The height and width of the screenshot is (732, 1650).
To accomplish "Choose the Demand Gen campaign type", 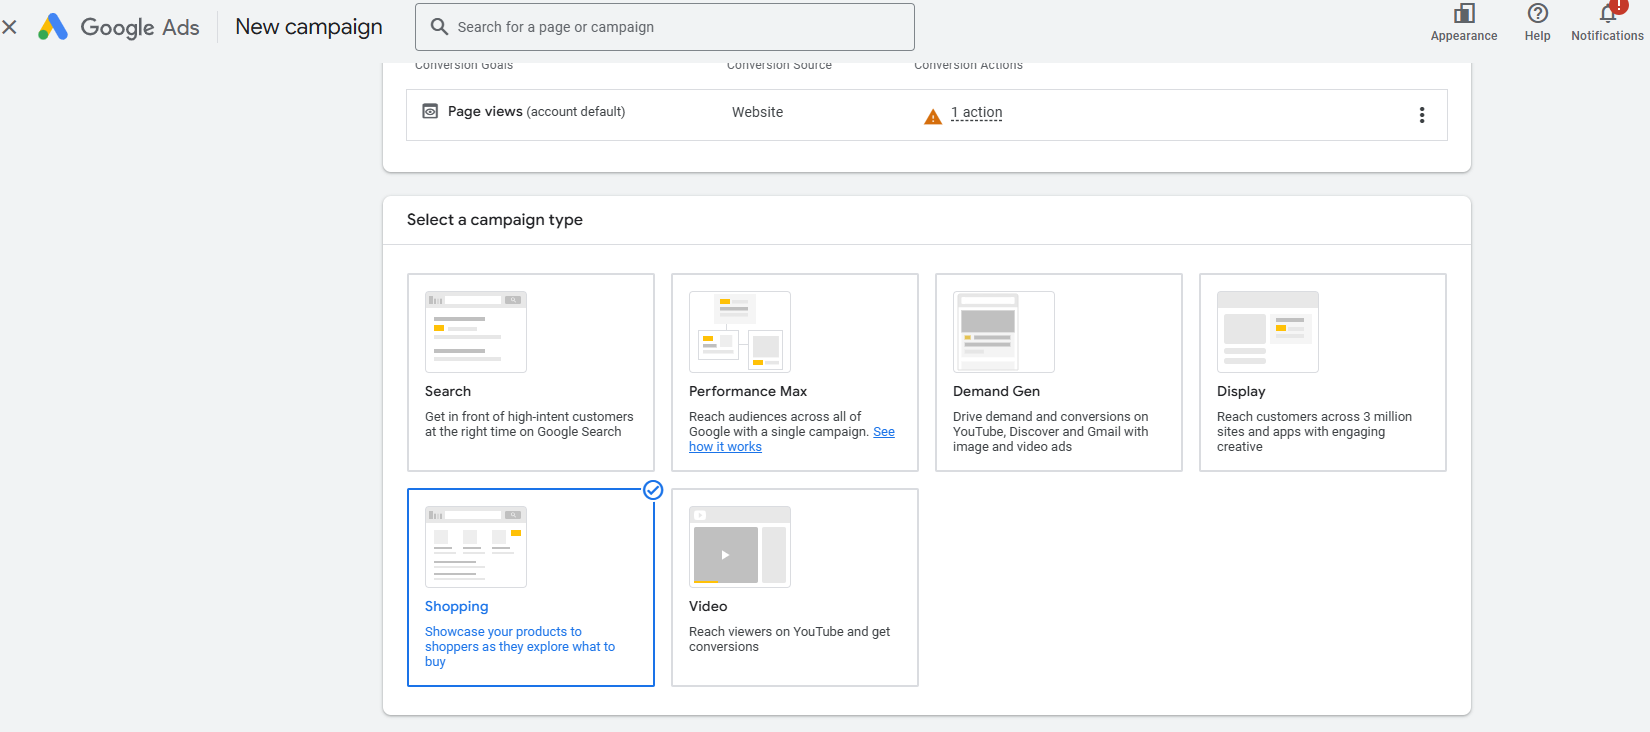I will pyautogui.click(x=1058, y=372).
